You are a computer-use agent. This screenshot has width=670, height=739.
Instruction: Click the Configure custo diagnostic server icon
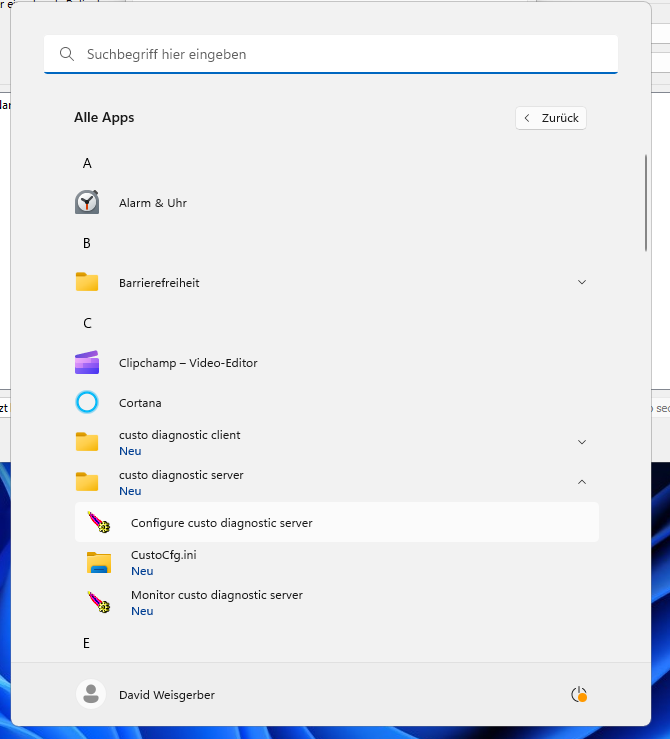99,522
